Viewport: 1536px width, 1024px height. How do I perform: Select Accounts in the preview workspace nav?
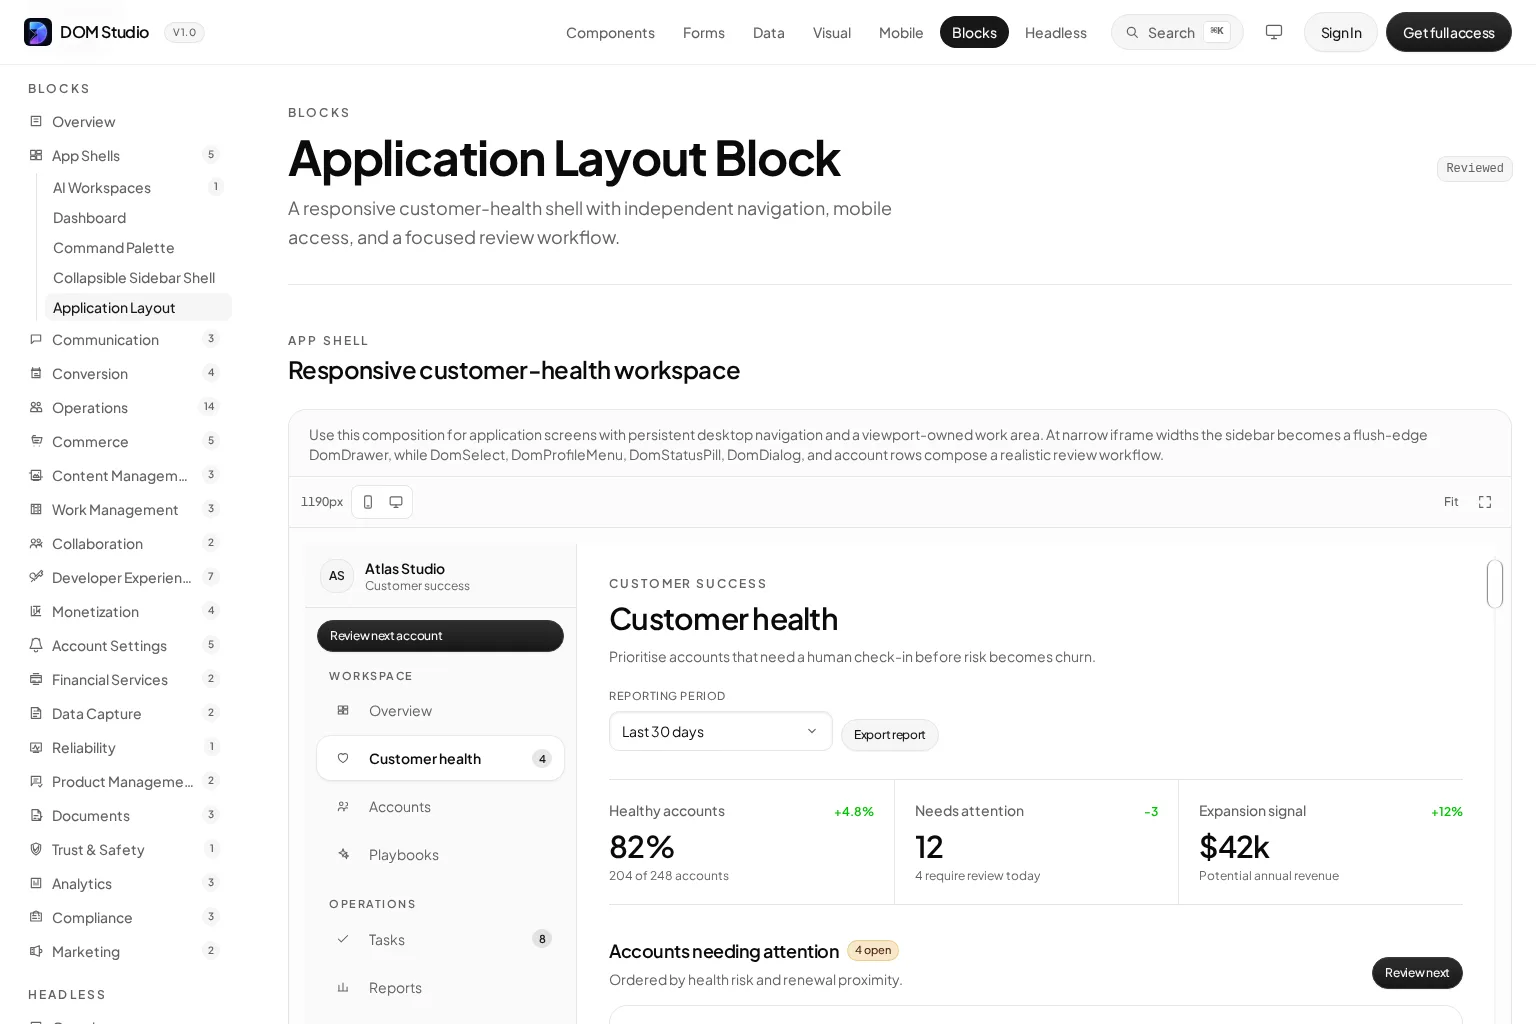(440, 806)
